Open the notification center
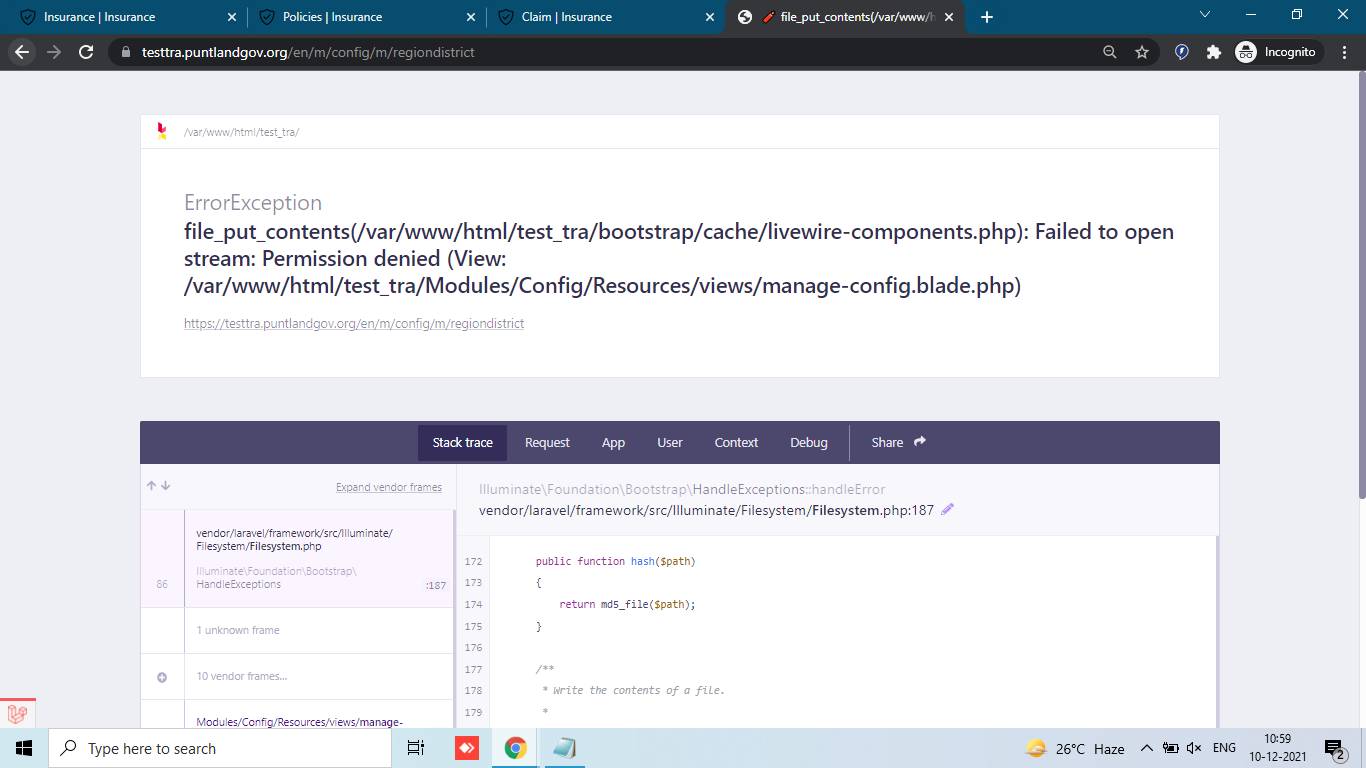The width and height of the screenshot is (1366, 768). (1334, 748)
